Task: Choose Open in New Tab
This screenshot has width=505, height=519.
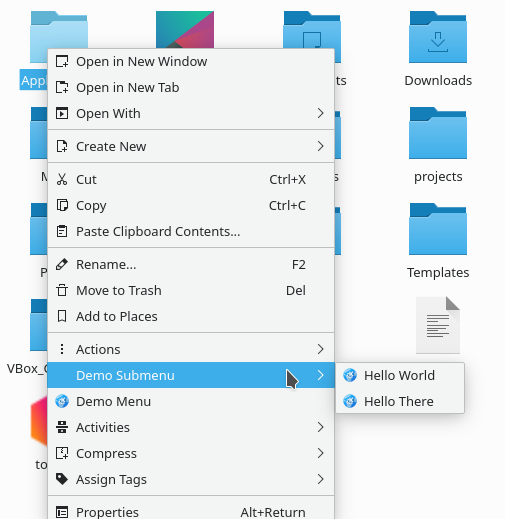Action: (x=191, y=87)
